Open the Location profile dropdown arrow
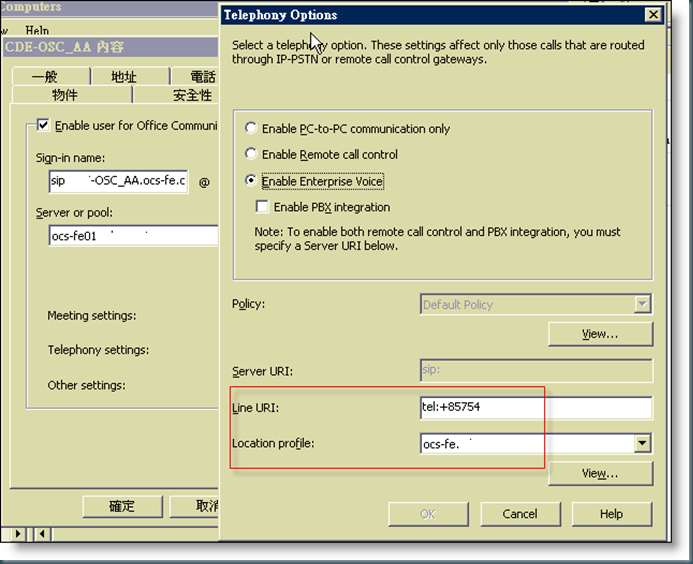The width and height of the screenshot is (693, 564). click(642, 443)
